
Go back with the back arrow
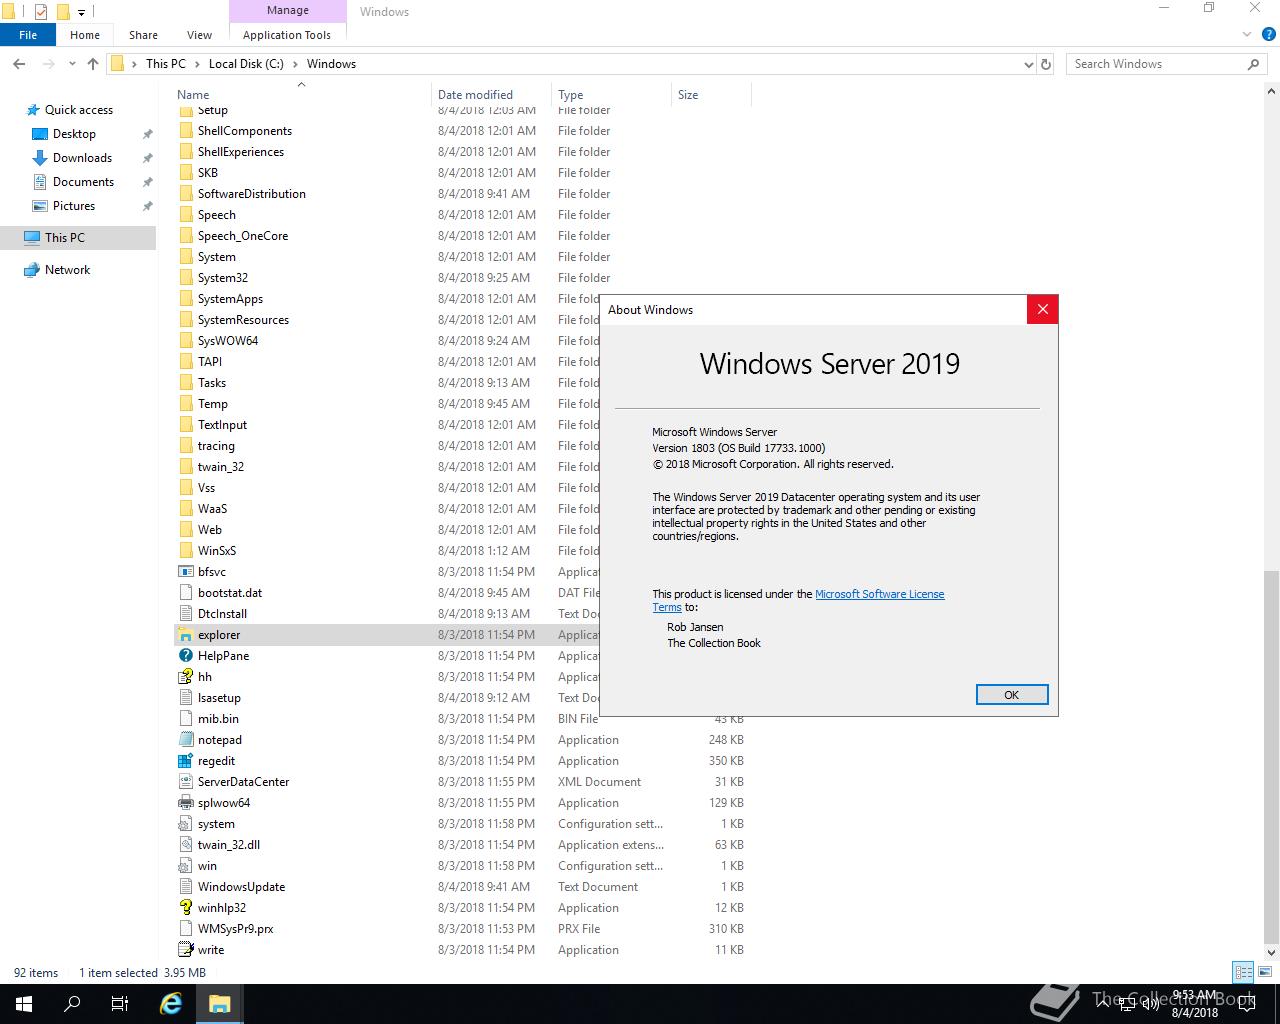[x=19, y=64]
